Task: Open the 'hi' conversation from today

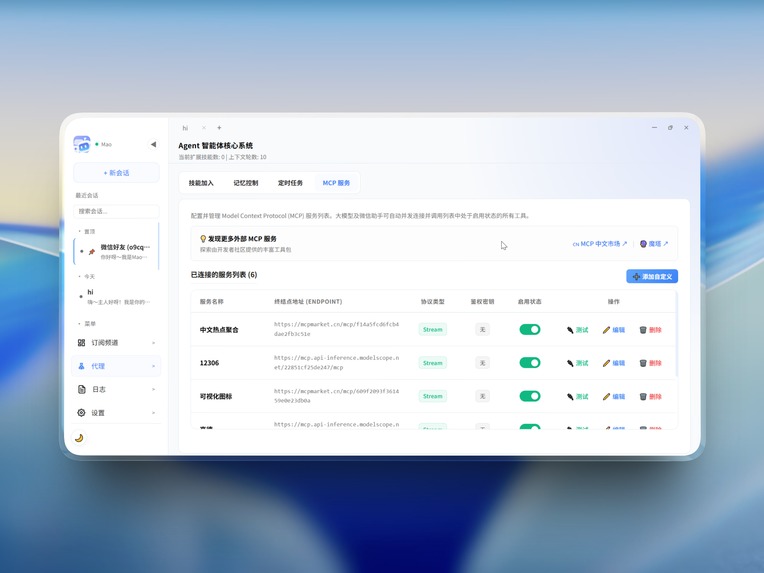Action: (x=116, y=297)
